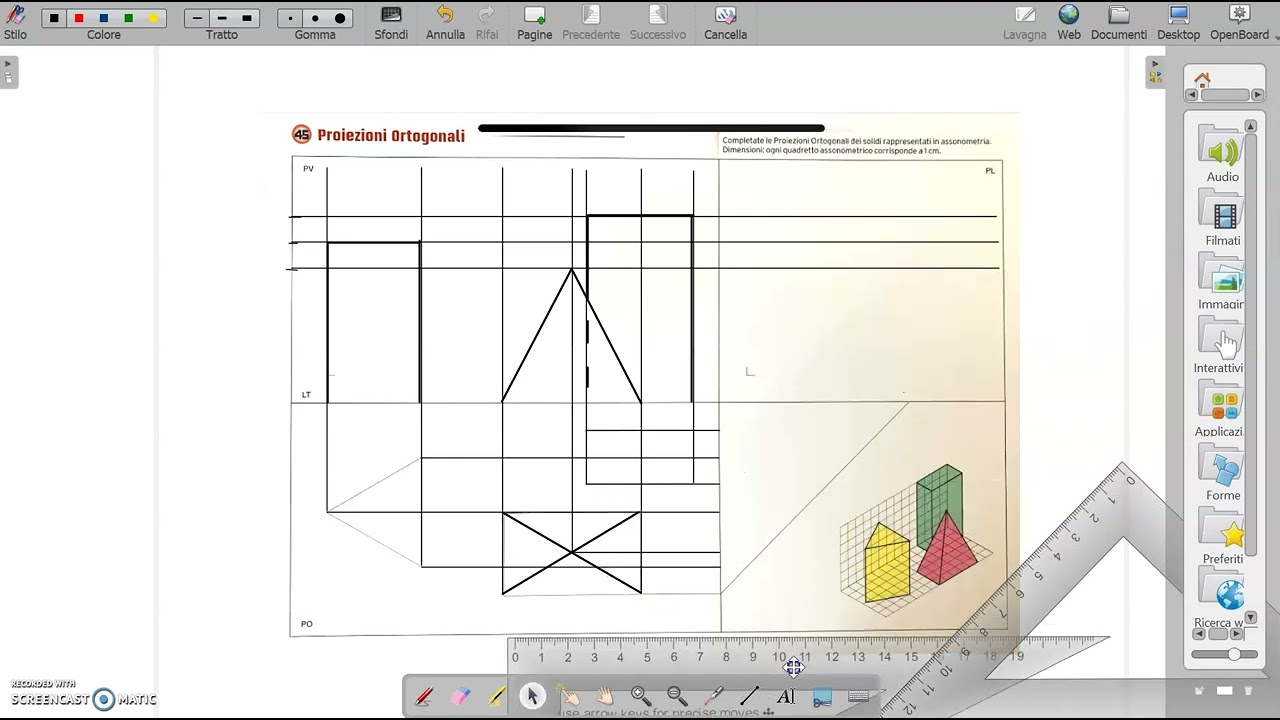Select the text tool
Image resolution: width=1280 pixels, height=720 pixels.
[786, 697]
